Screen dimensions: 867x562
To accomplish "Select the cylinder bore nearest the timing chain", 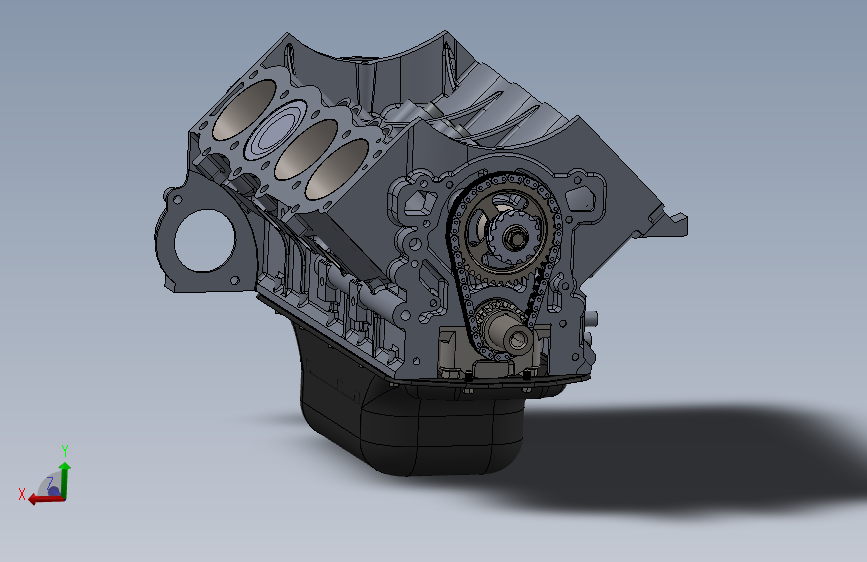I will [337, 169].
